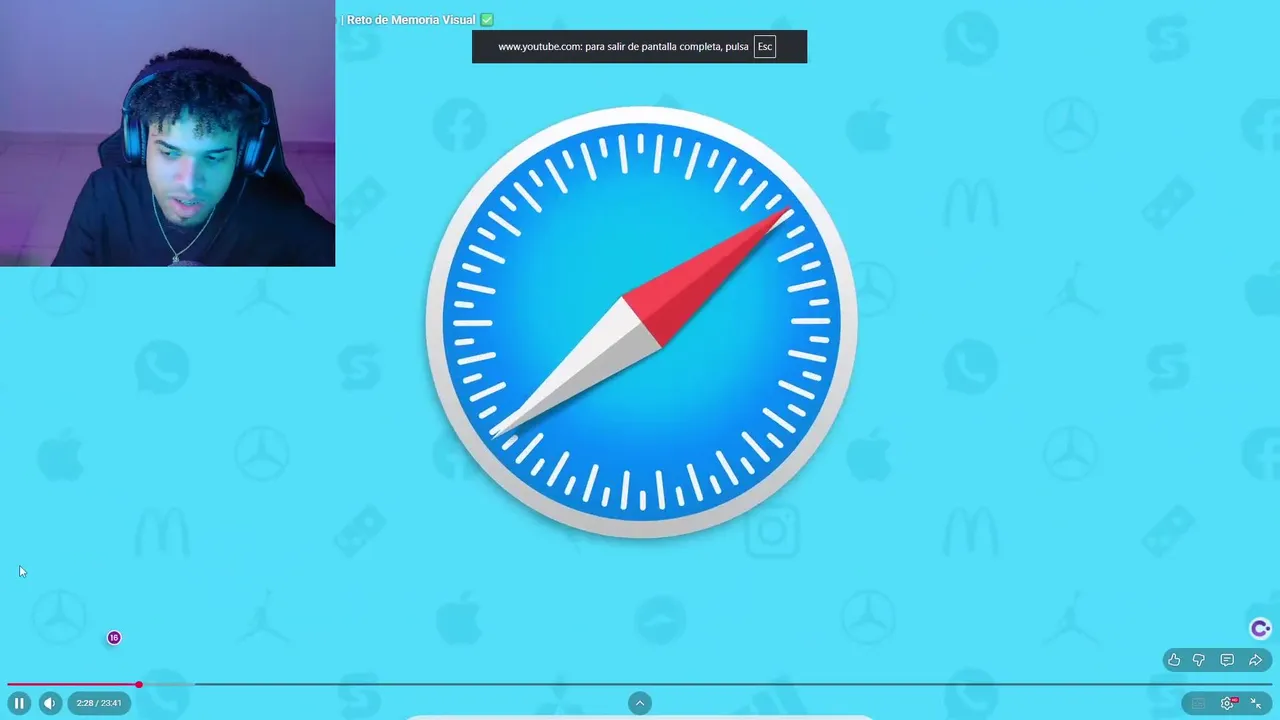Click the streamer webcam overlay
Image resolution: width=1280 pixels, height=720 pixels.
[167, 133]
